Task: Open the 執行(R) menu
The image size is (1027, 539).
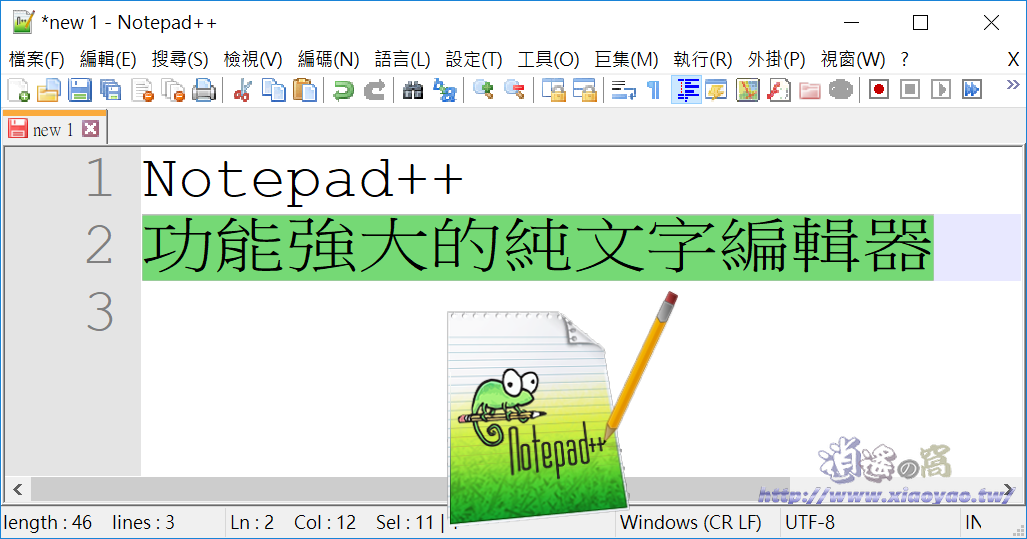Action: [703, 60]
